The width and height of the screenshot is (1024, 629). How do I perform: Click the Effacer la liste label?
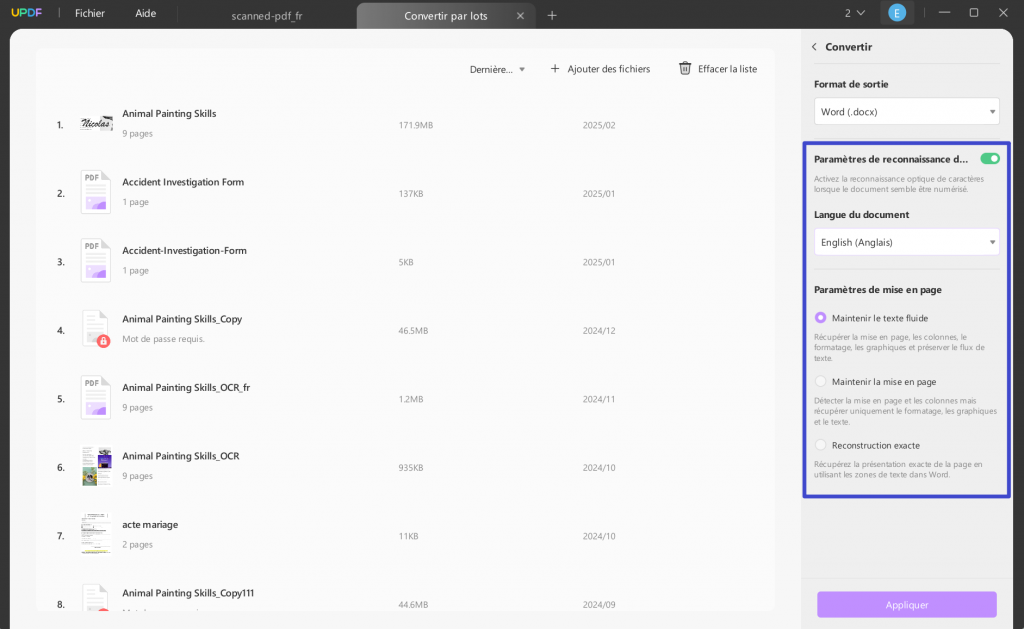[x=728, y=69]
